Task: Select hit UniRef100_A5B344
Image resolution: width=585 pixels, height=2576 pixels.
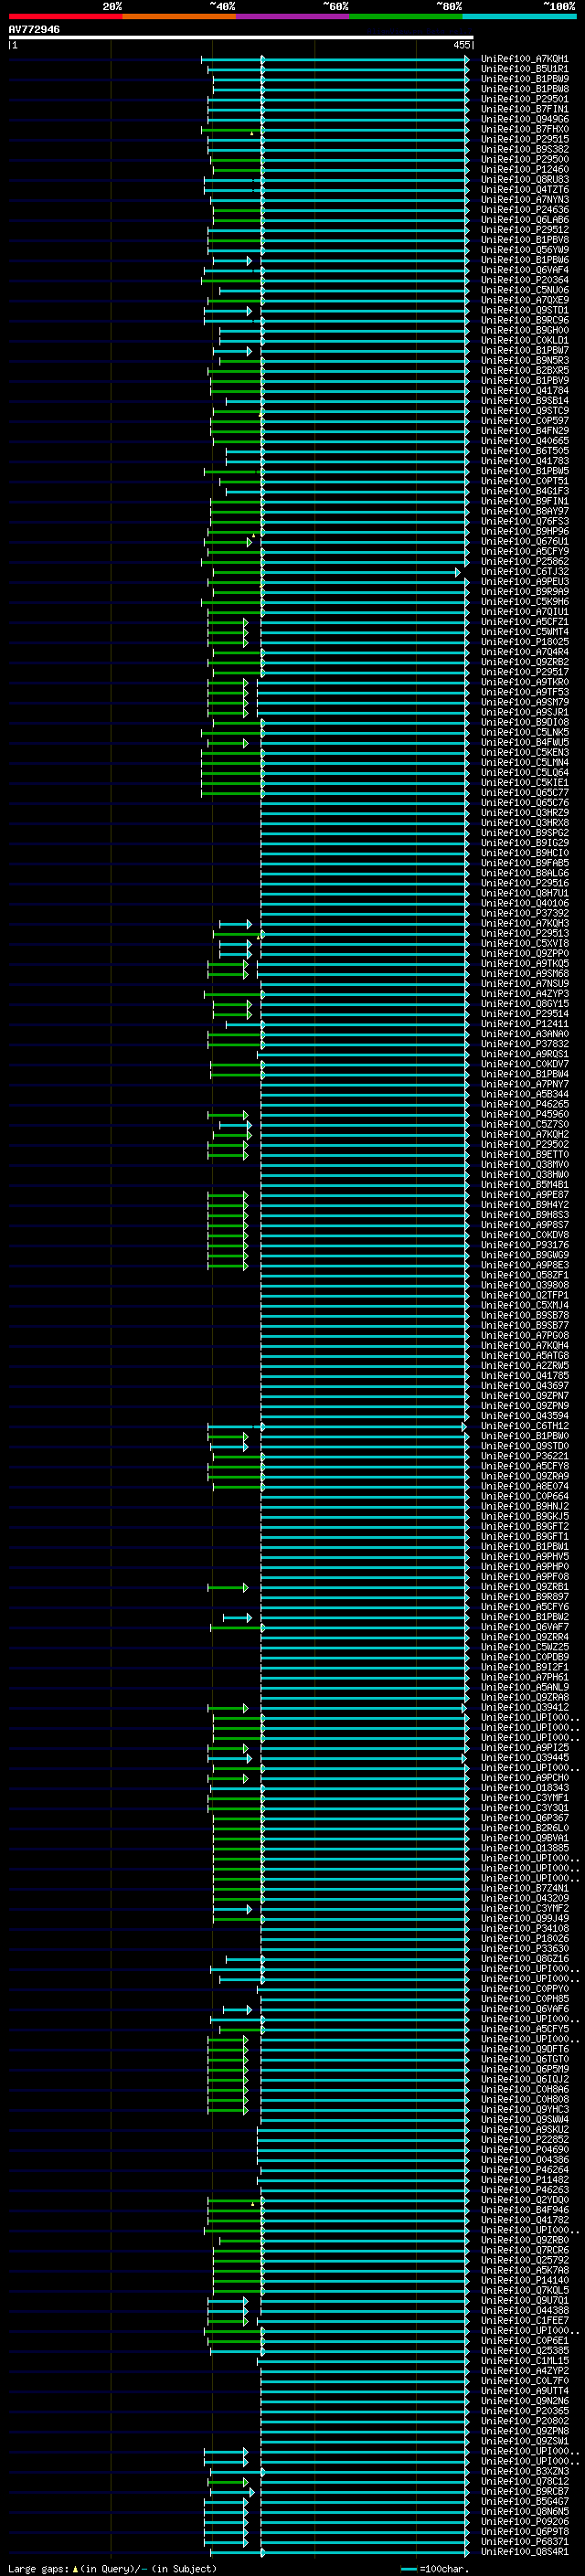Action: point(524,1094)
